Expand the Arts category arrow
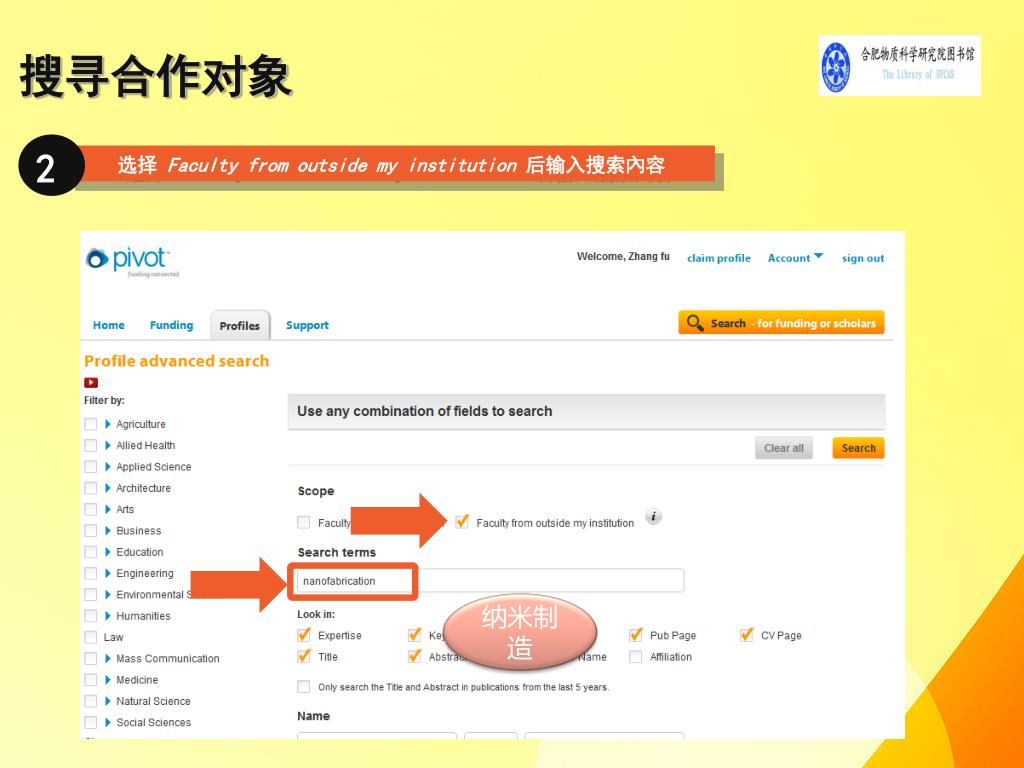 coord(108,509)
